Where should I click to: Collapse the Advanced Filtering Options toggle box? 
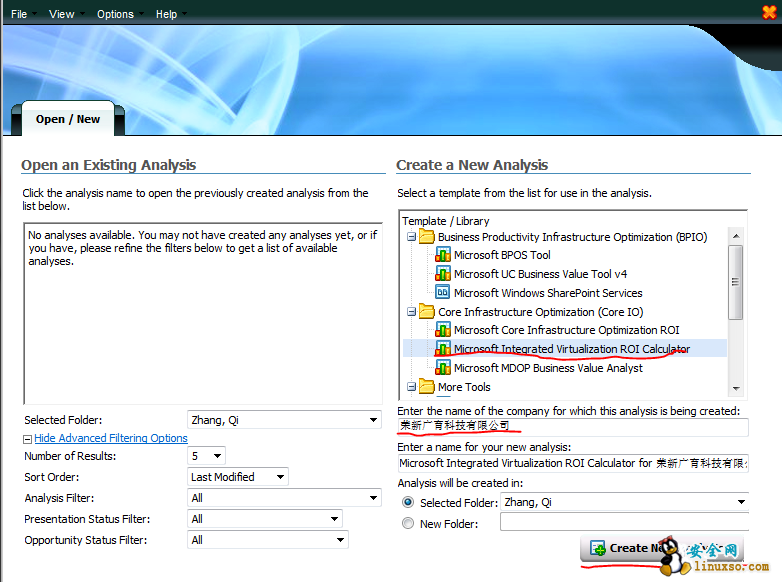coord(27,439)
